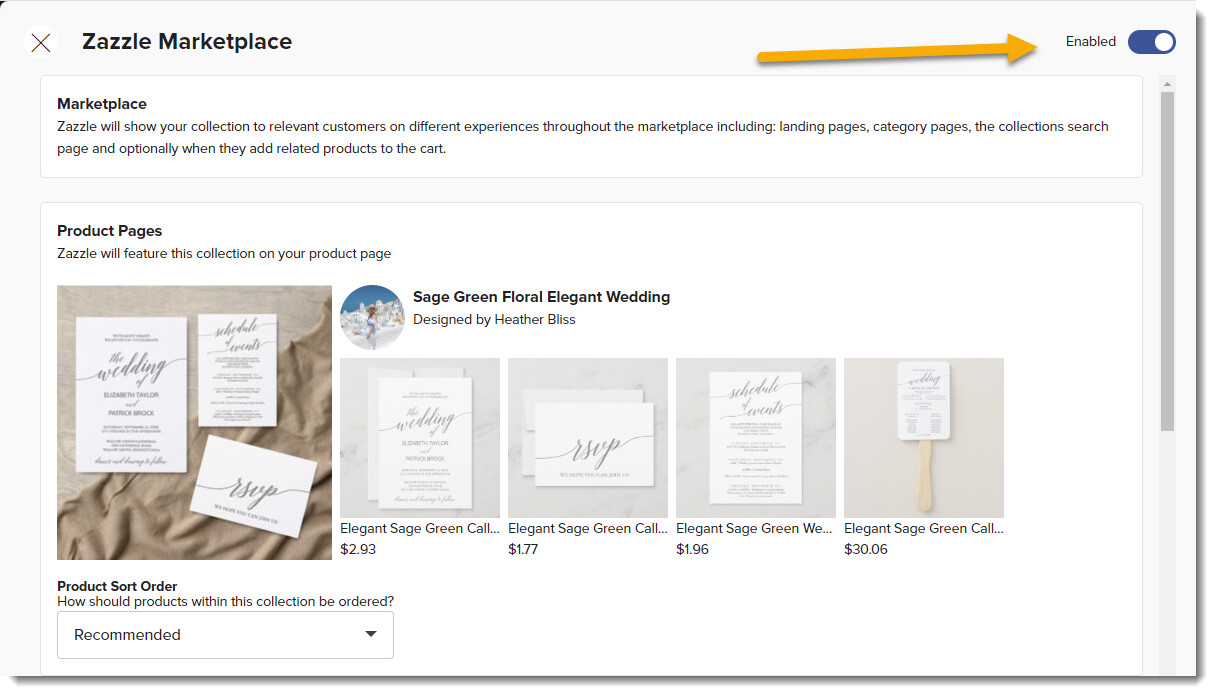Select the $1.96 schedule of events thumbnail
1215x695 pixels.
756,438
